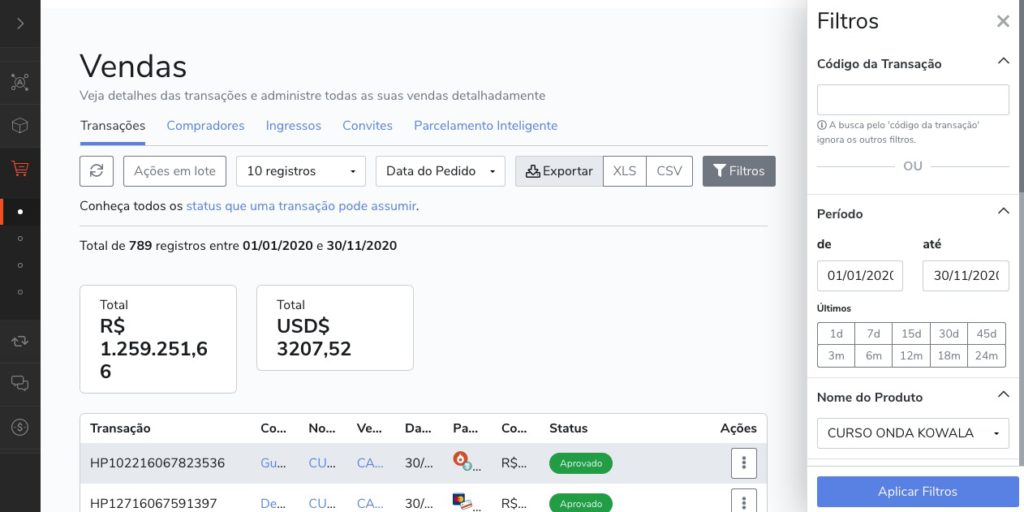Close the Filtros panel
The height and width of the screenshot is (512, 1024).
(1003, 22)
